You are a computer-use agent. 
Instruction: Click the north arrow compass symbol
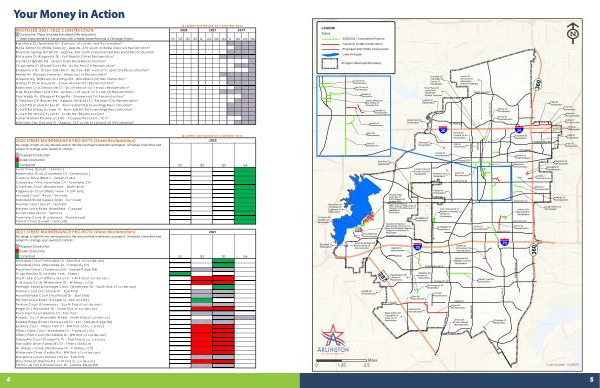click(x=573, y=33)
